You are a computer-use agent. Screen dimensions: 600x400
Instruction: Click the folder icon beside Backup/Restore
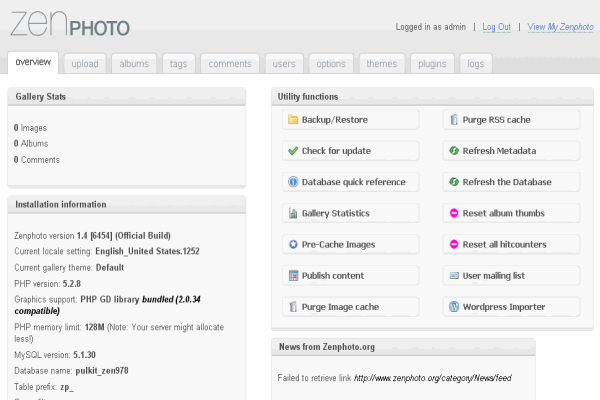tap(293, 120)
